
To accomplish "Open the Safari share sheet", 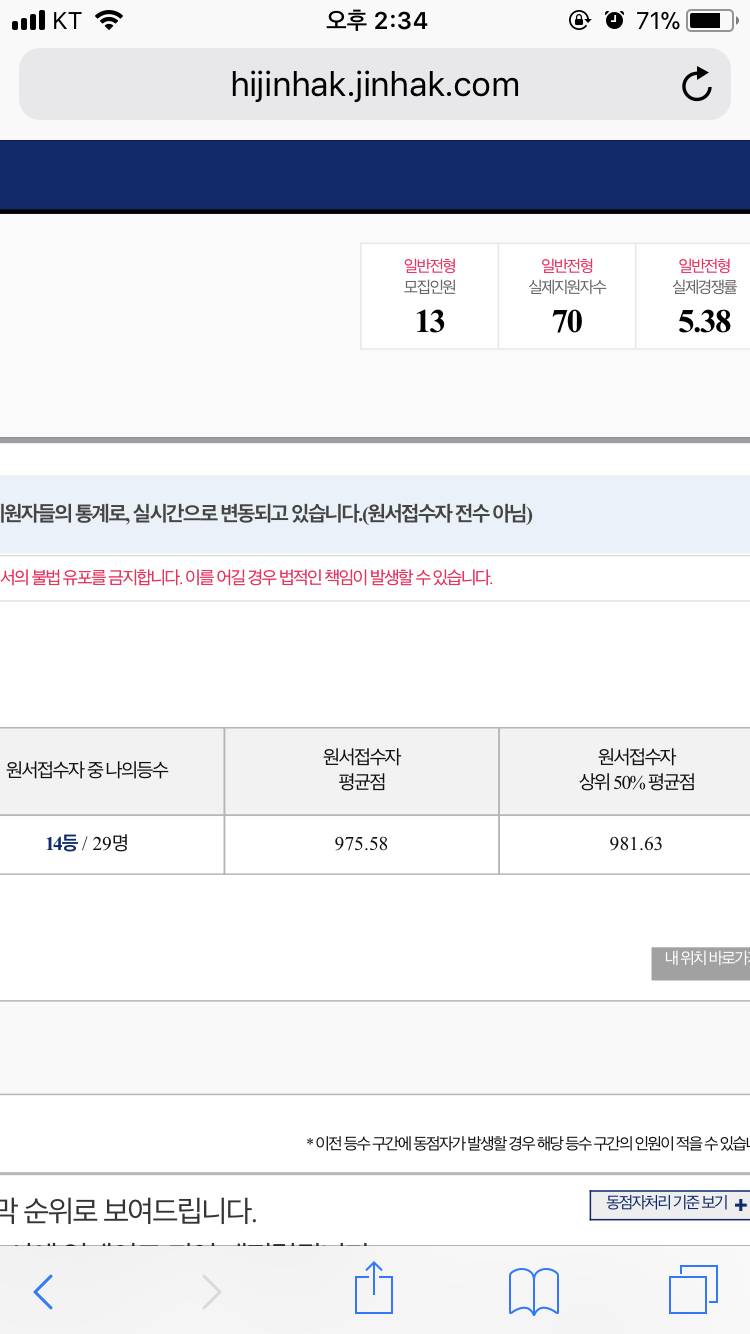I will pyautogui.click(x=373, y=1291).
